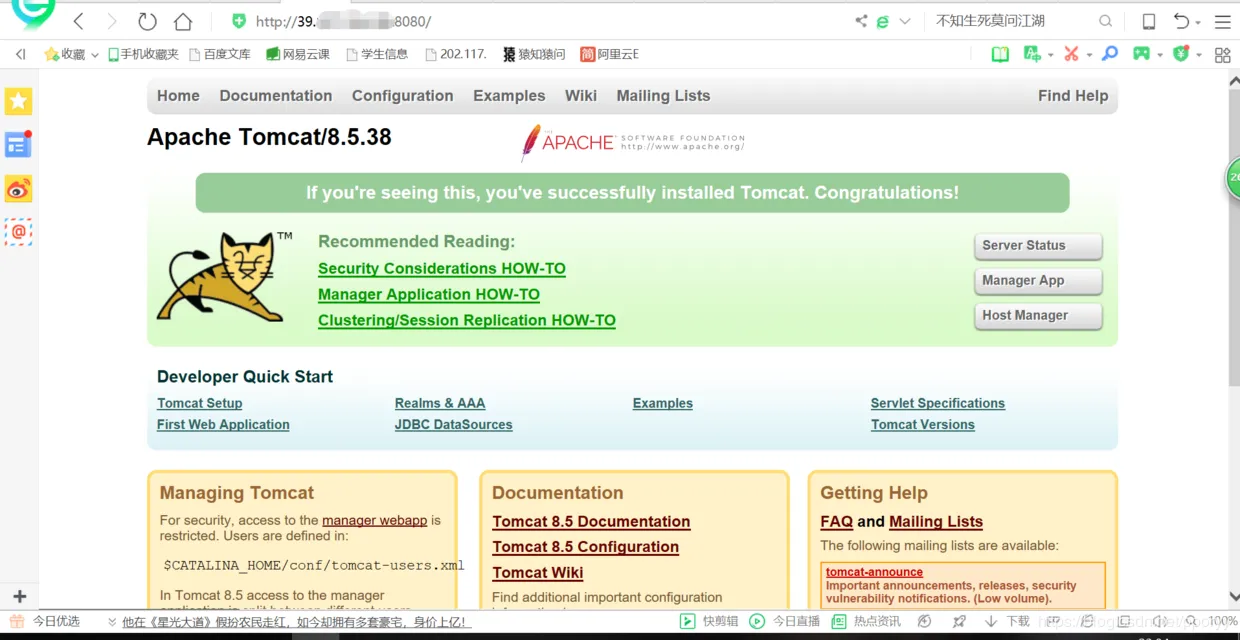1240x640 pixels.
Task: Open Clustering/Session Replication HOW-TO link
Action: coord(467,320)
